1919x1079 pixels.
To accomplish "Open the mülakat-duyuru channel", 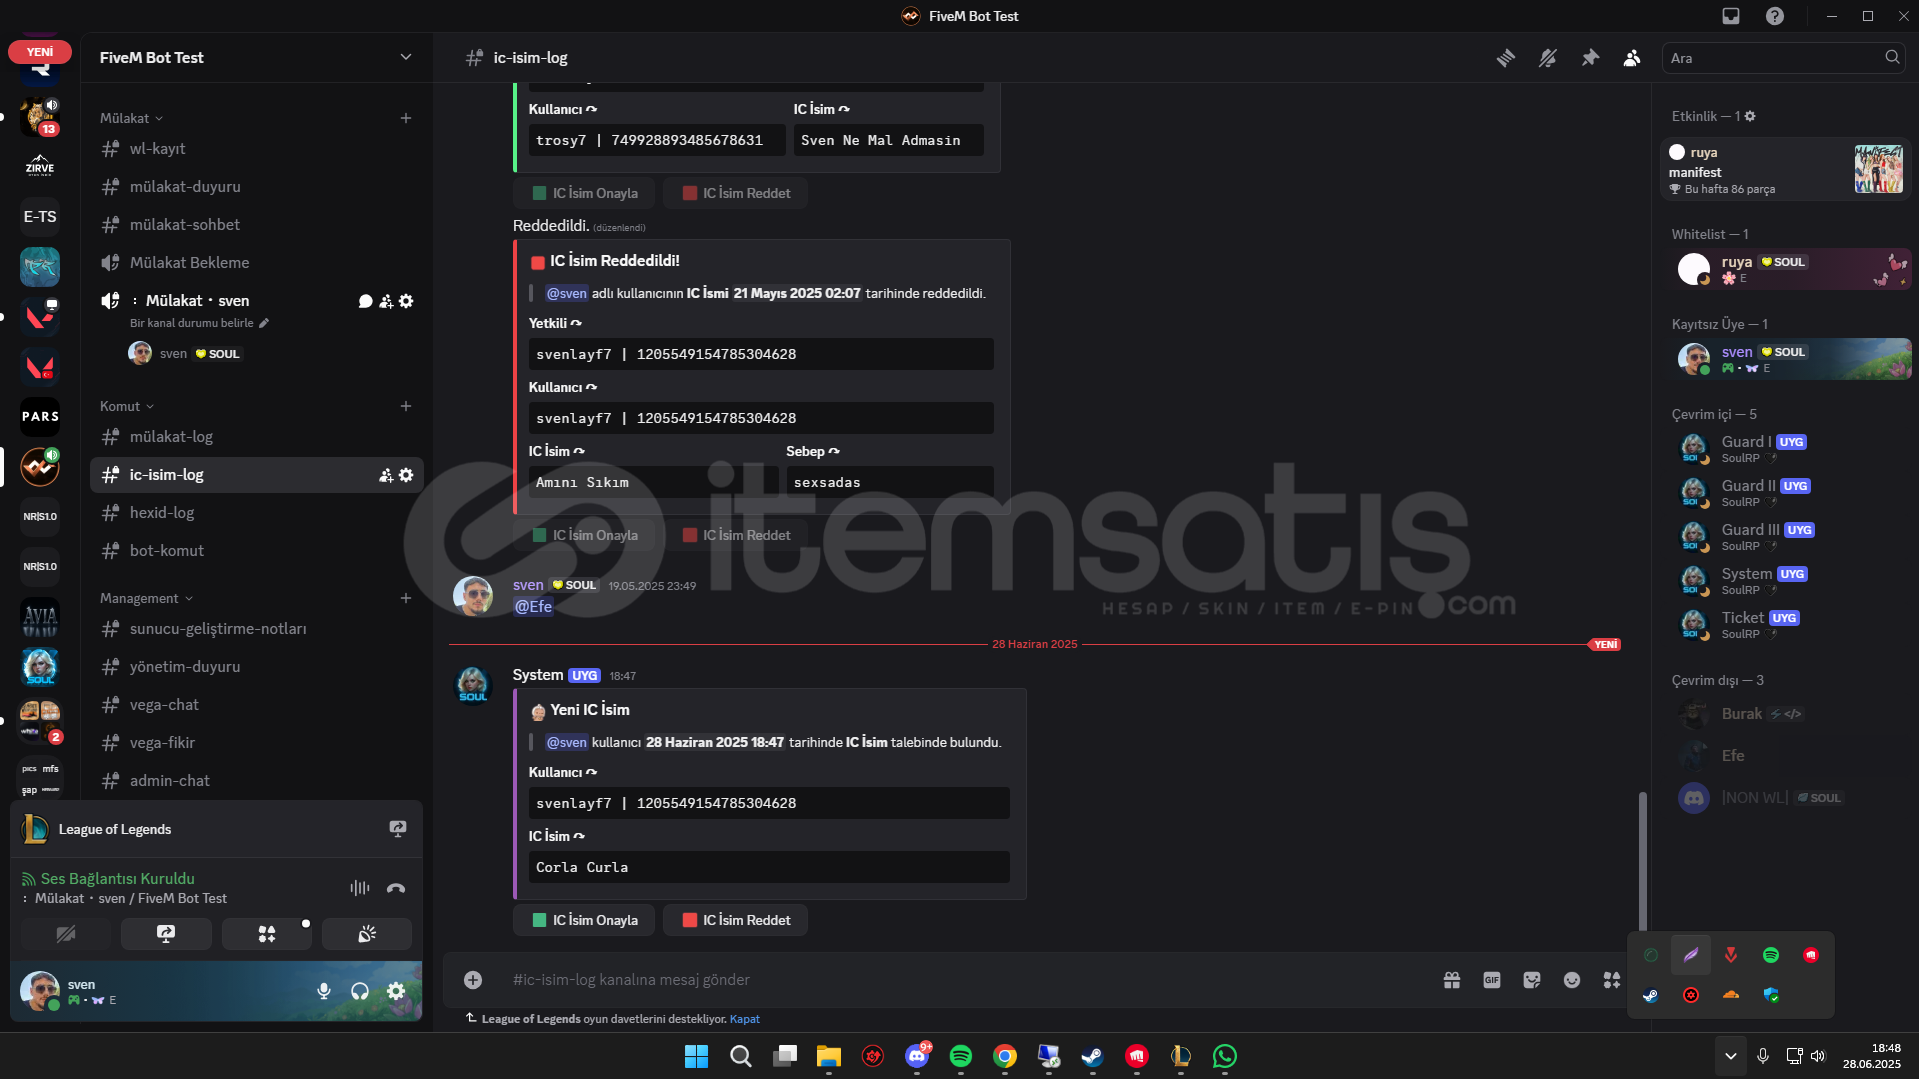I will pos(257,187).
